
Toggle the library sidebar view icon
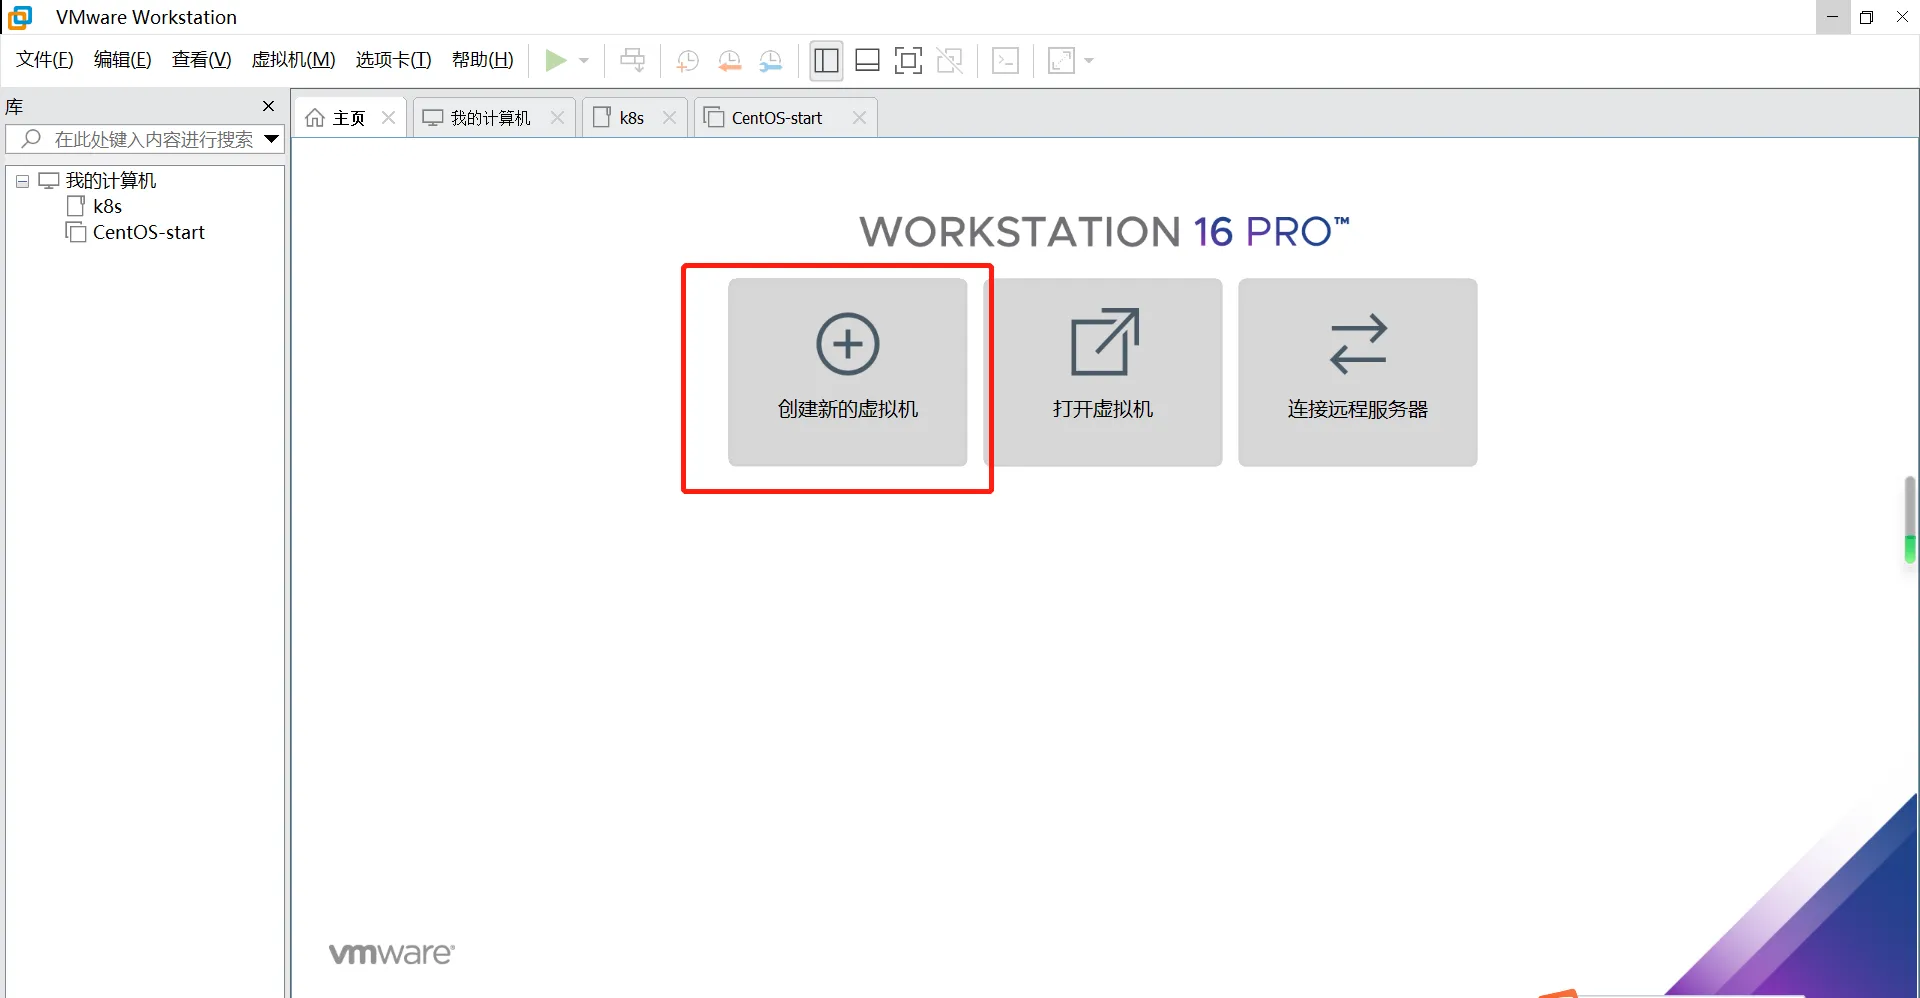point(826,61)
